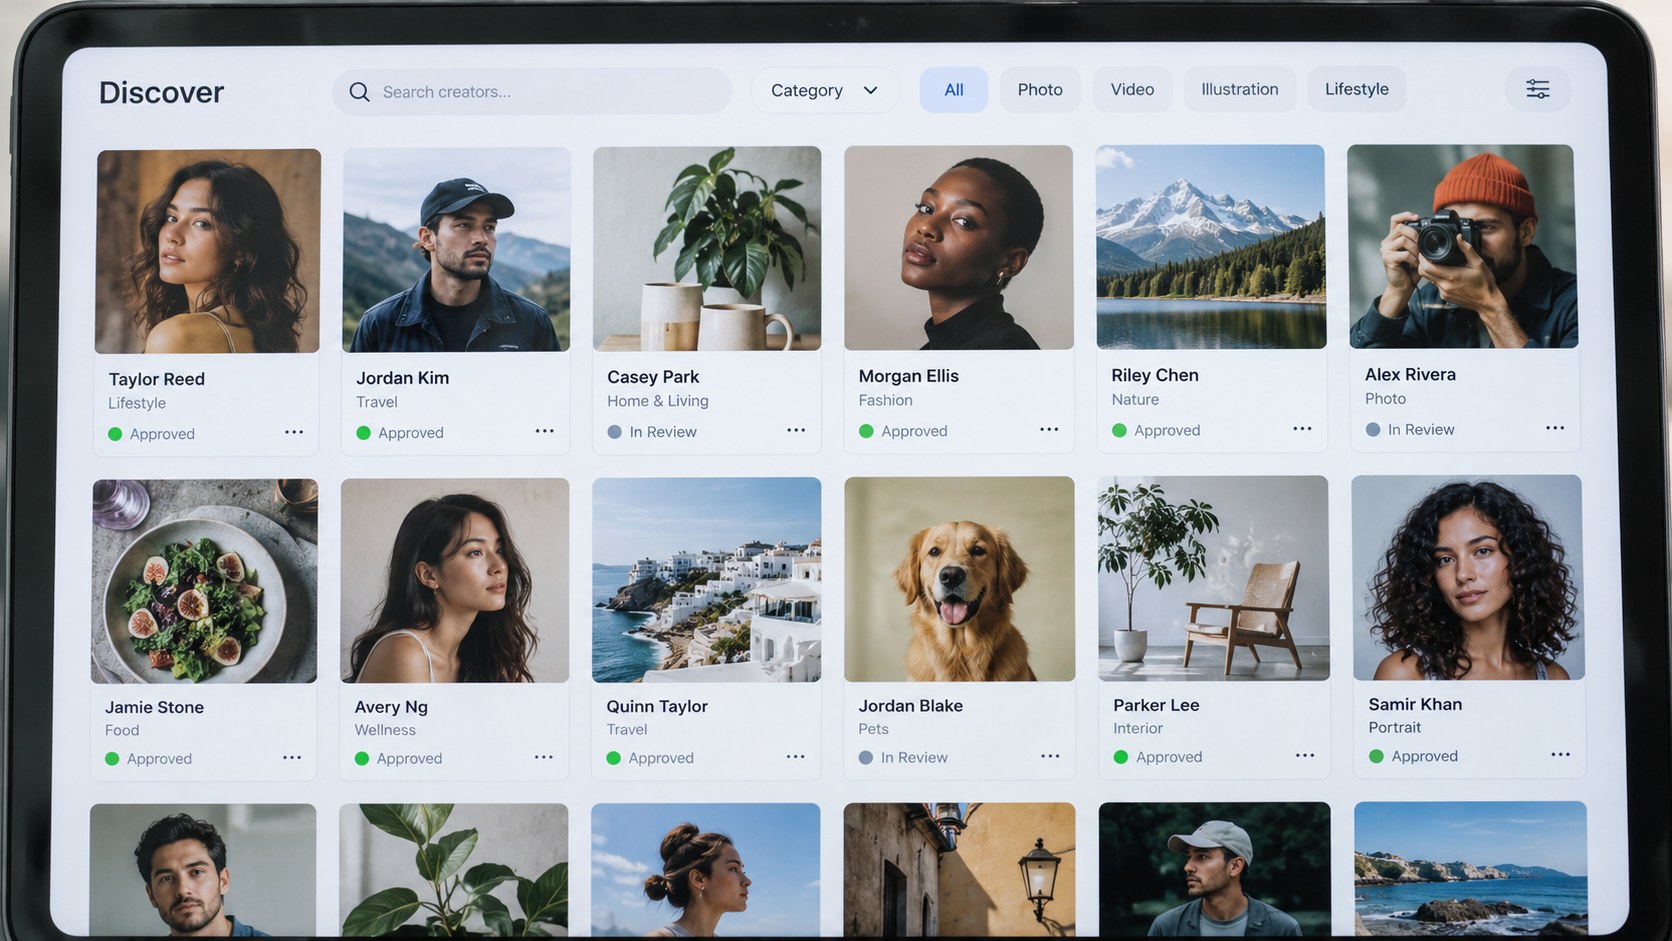Viewport: 1672px width, 941px height.
Task: Click Alex Rivera's In Review status
Action: pos(1410,429)
